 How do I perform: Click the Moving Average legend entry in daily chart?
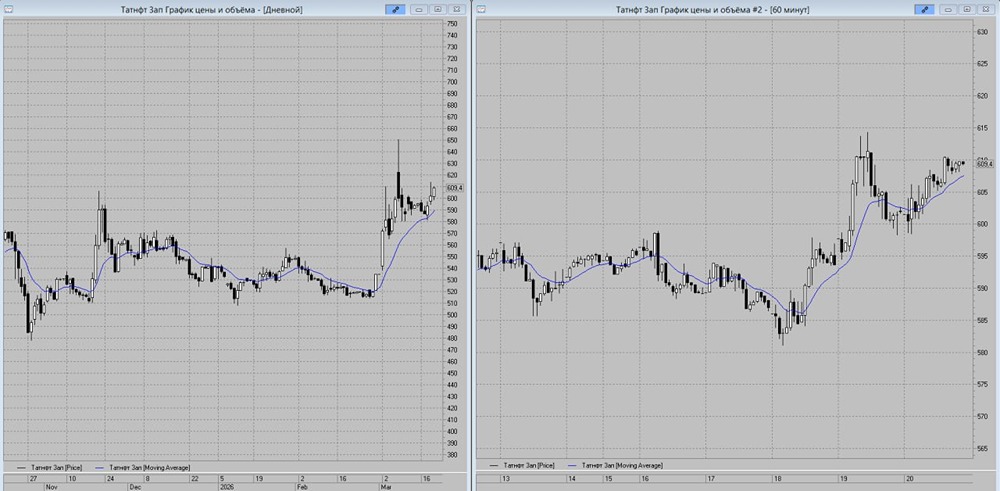[143, 467]
